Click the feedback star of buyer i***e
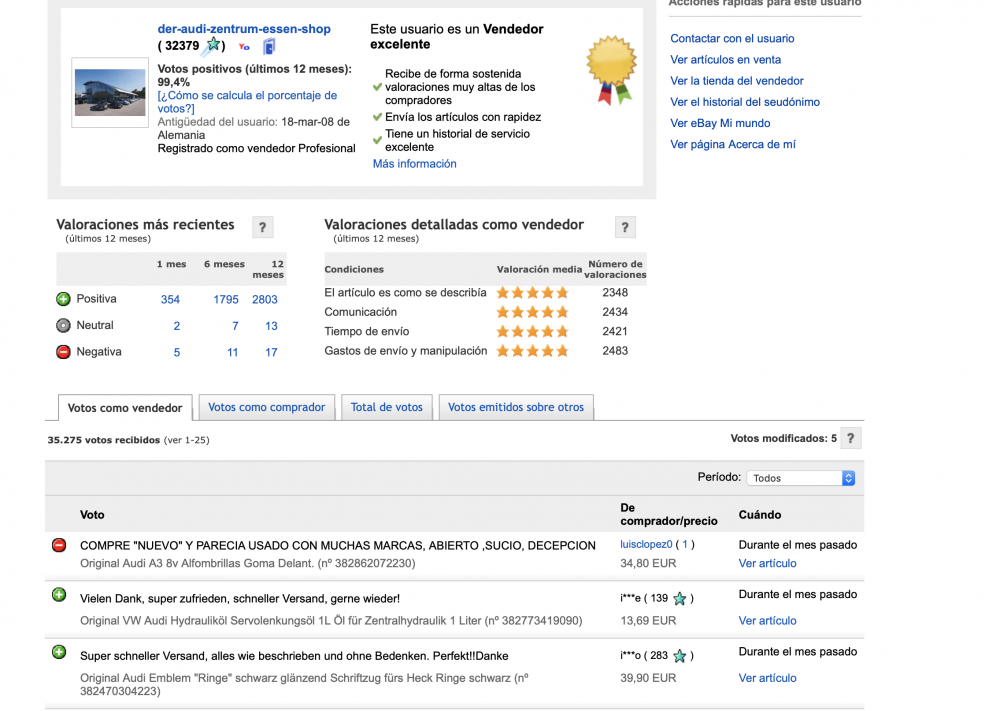This screenshot has height=711, width=1000. click(x=680, y=599)
